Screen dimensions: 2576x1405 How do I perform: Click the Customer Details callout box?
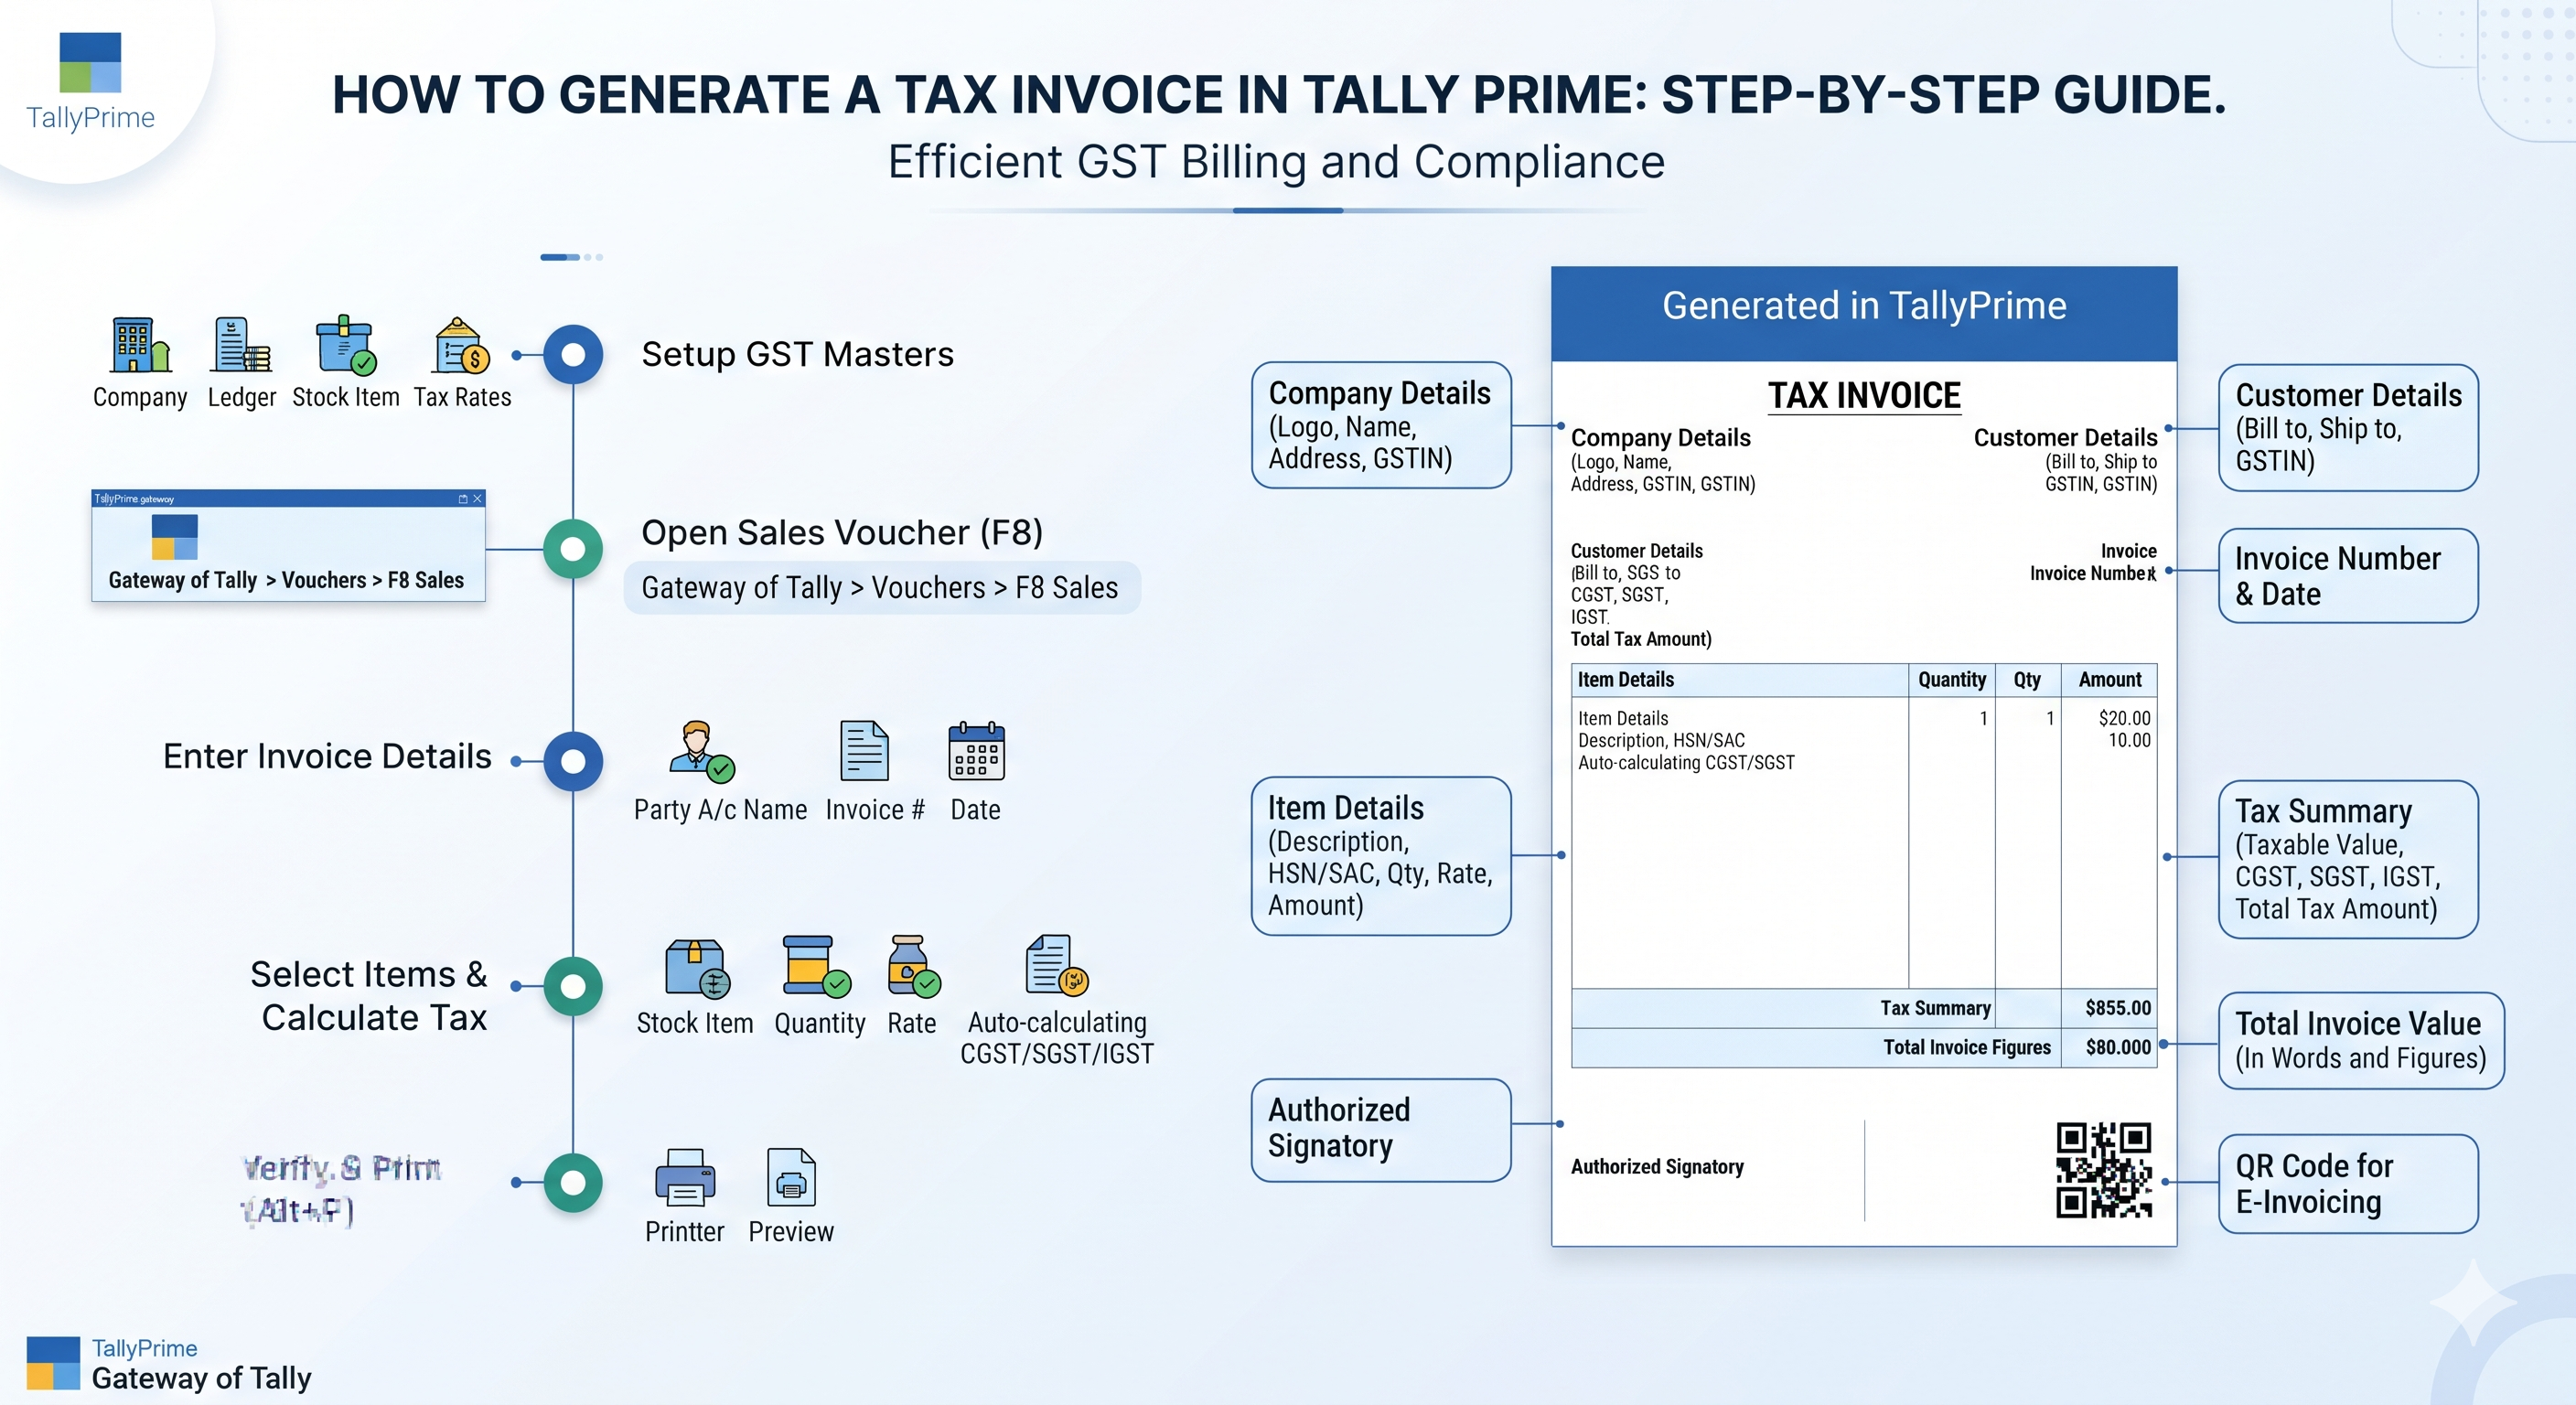(2348, 428)
